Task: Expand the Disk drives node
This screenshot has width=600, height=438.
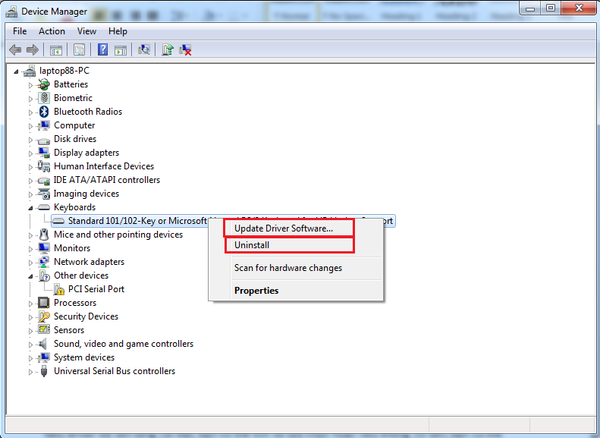Action: [x=31, y=140]
